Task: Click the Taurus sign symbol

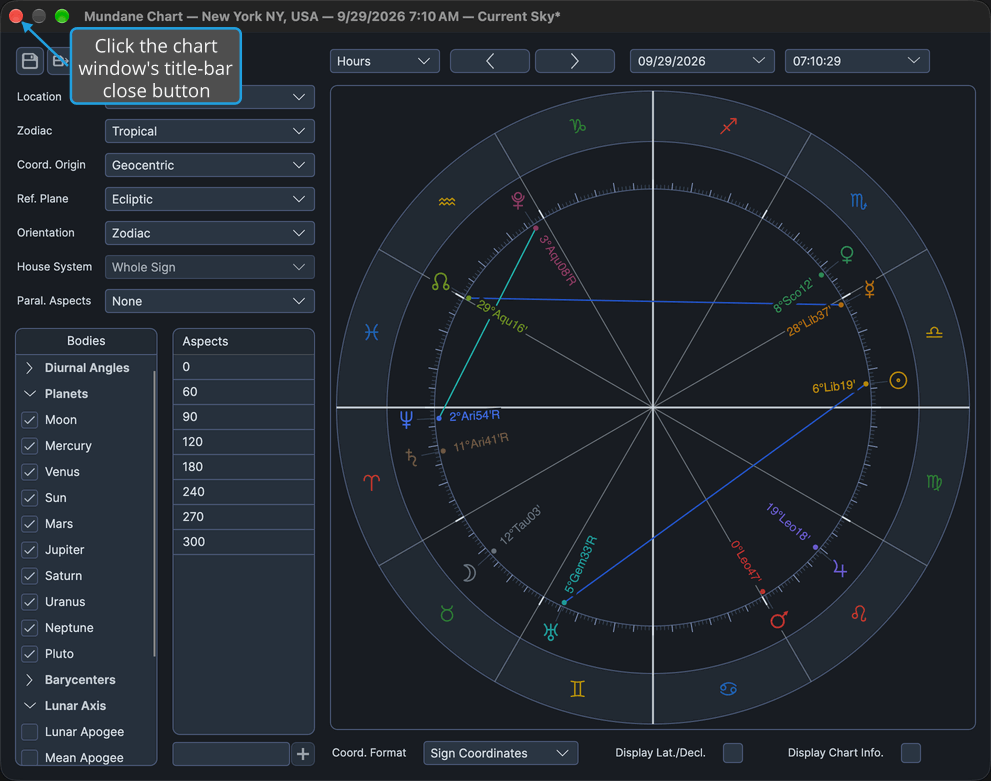Action: click(x=447, y=613)
